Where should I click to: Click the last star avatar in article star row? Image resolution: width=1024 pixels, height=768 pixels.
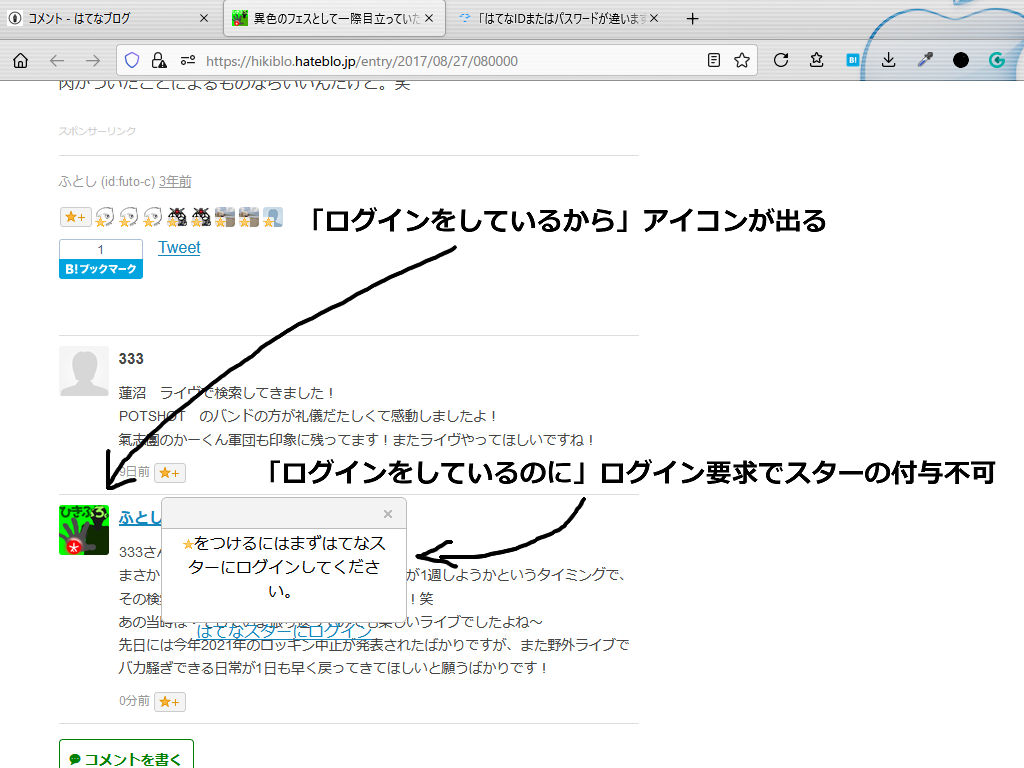(272, 217)
